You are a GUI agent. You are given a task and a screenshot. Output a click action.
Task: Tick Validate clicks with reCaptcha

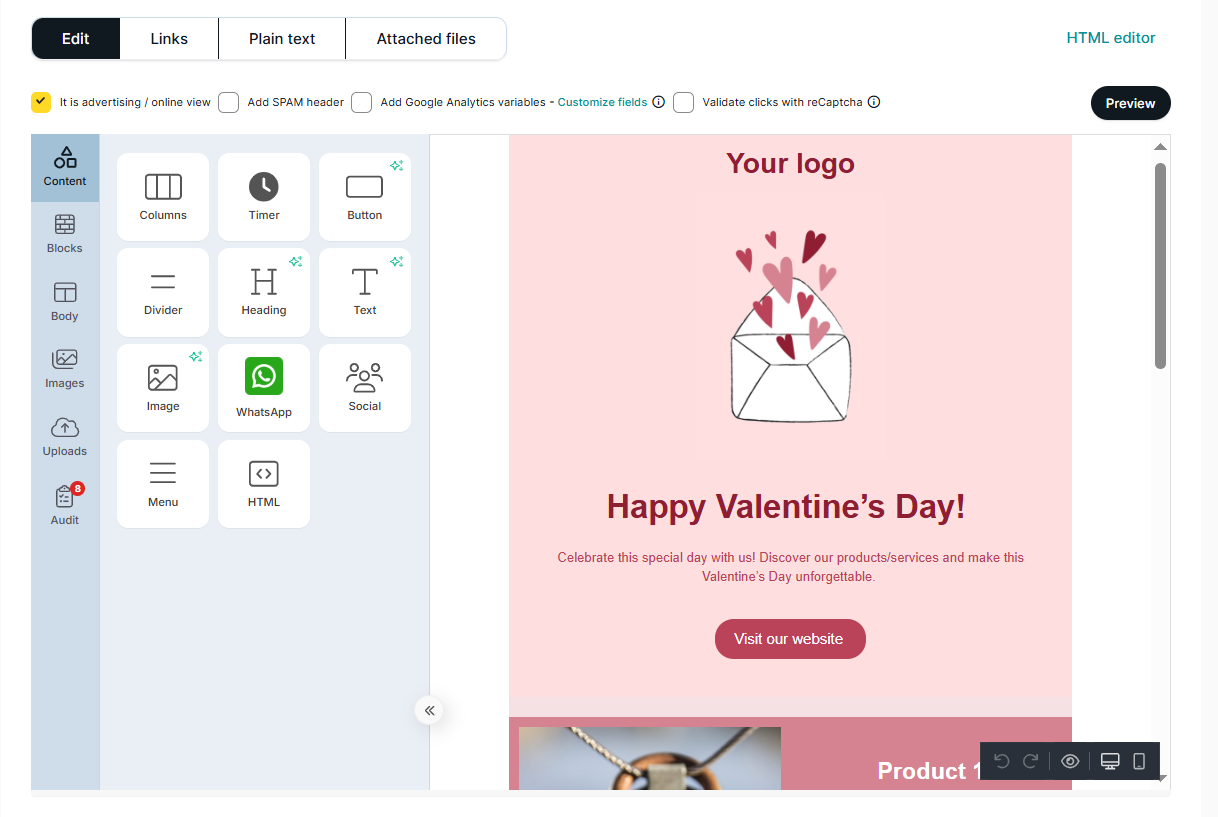tap(684, 102)
